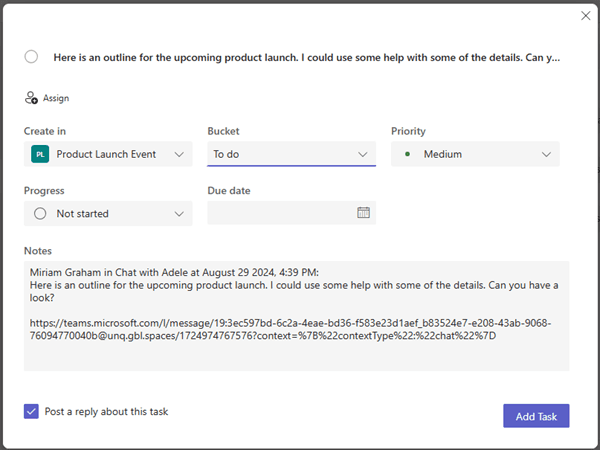Uncheck Post a reply about this task
The image size is (600, 450).
point(31,411)
